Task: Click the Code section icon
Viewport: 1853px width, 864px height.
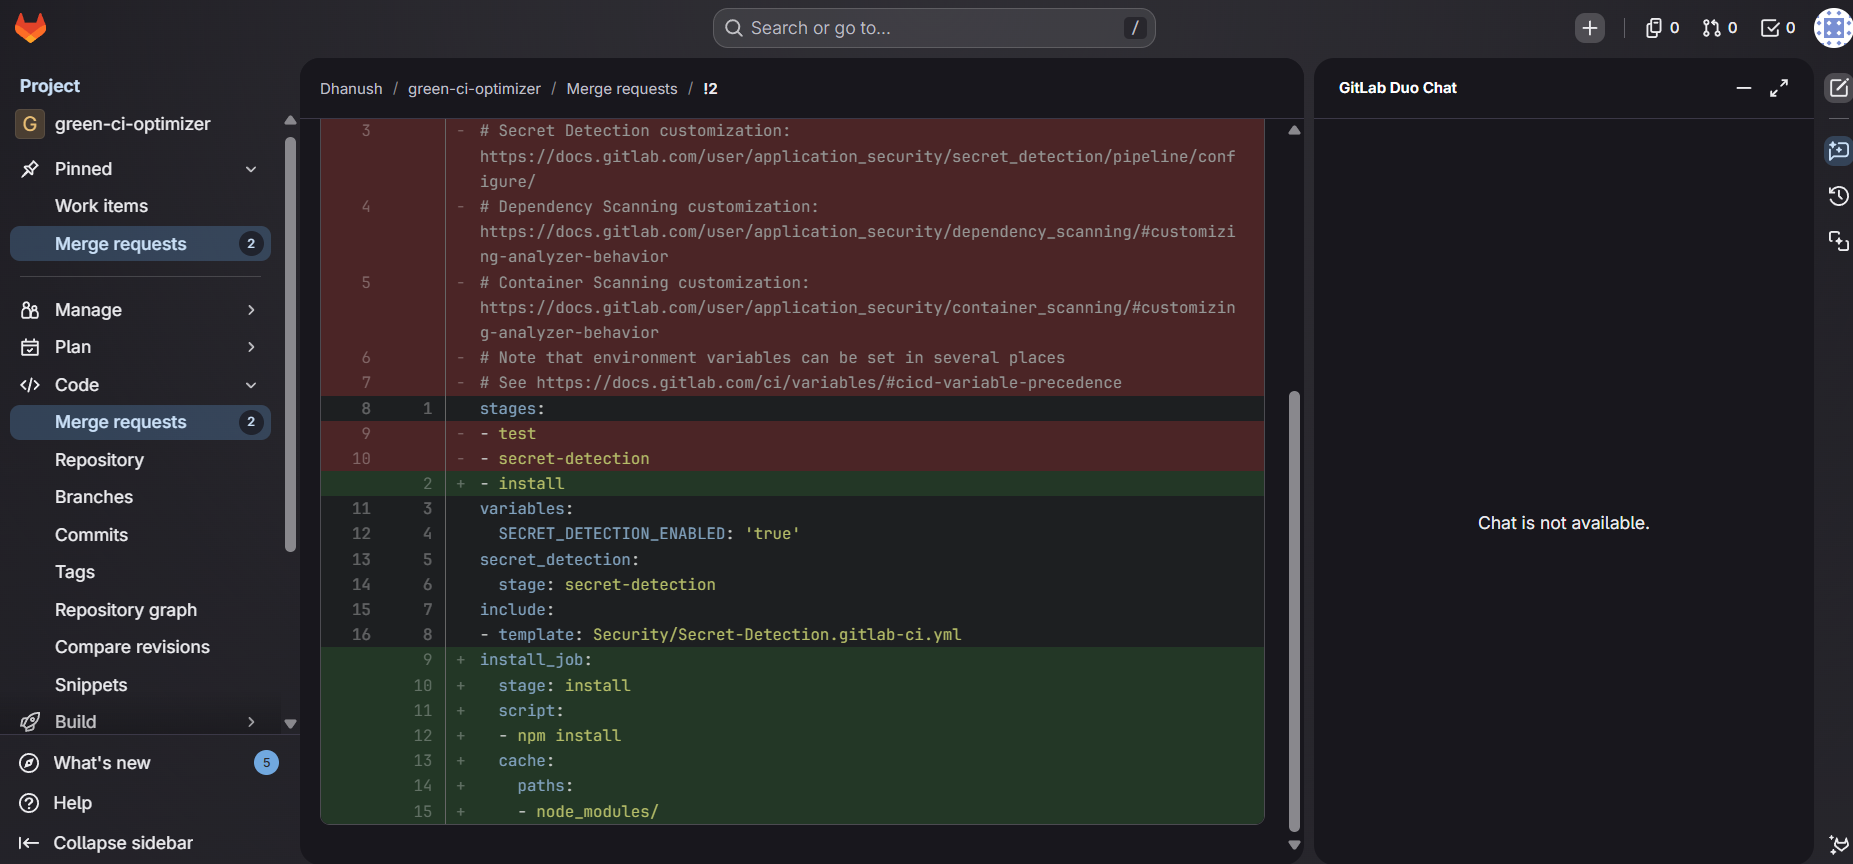Action: [x=30, y=385]
